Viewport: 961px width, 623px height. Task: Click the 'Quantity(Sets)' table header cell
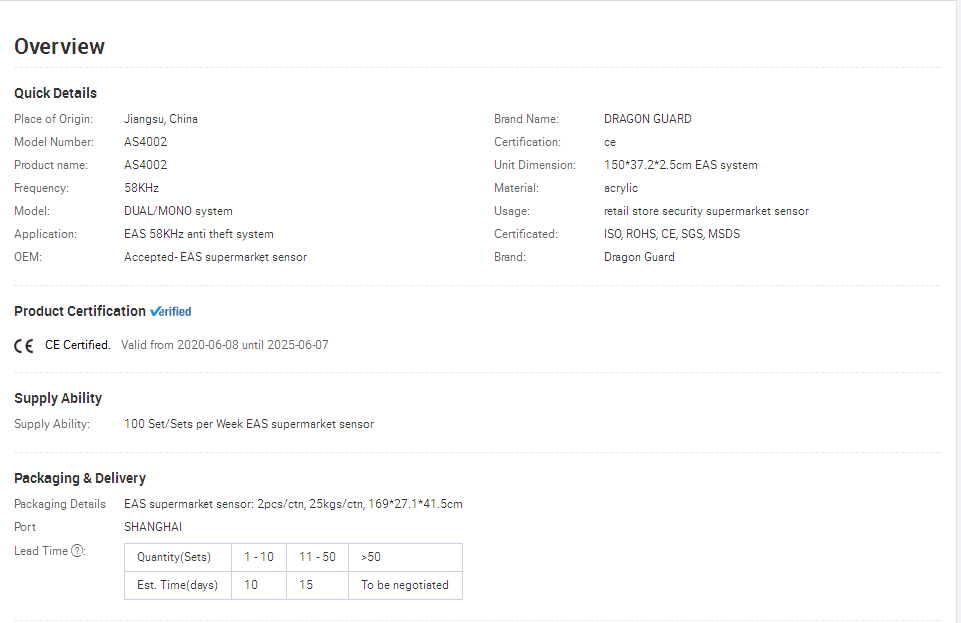click(178, 557)
